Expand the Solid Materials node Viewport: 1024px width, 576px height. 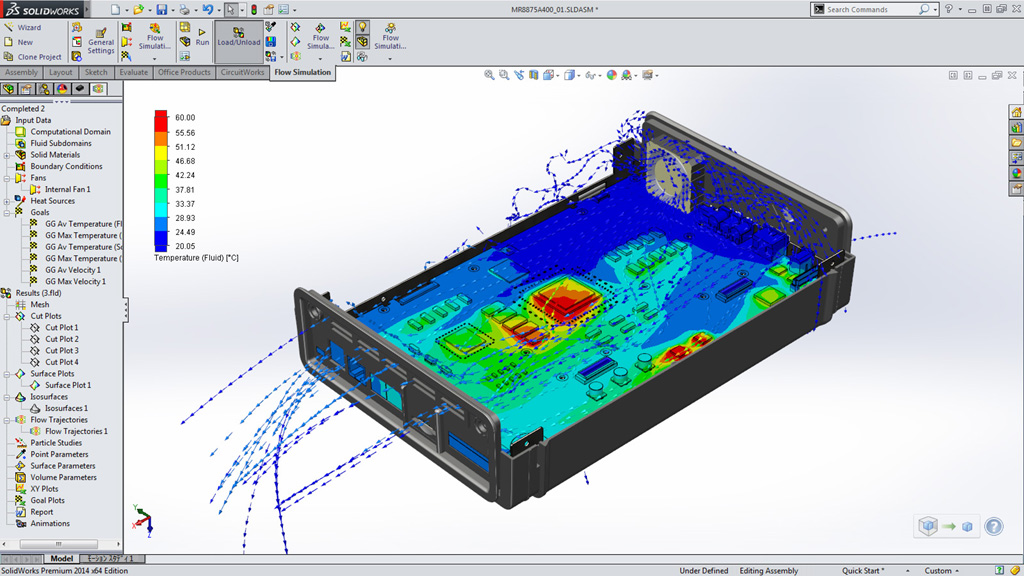(7, 155)
